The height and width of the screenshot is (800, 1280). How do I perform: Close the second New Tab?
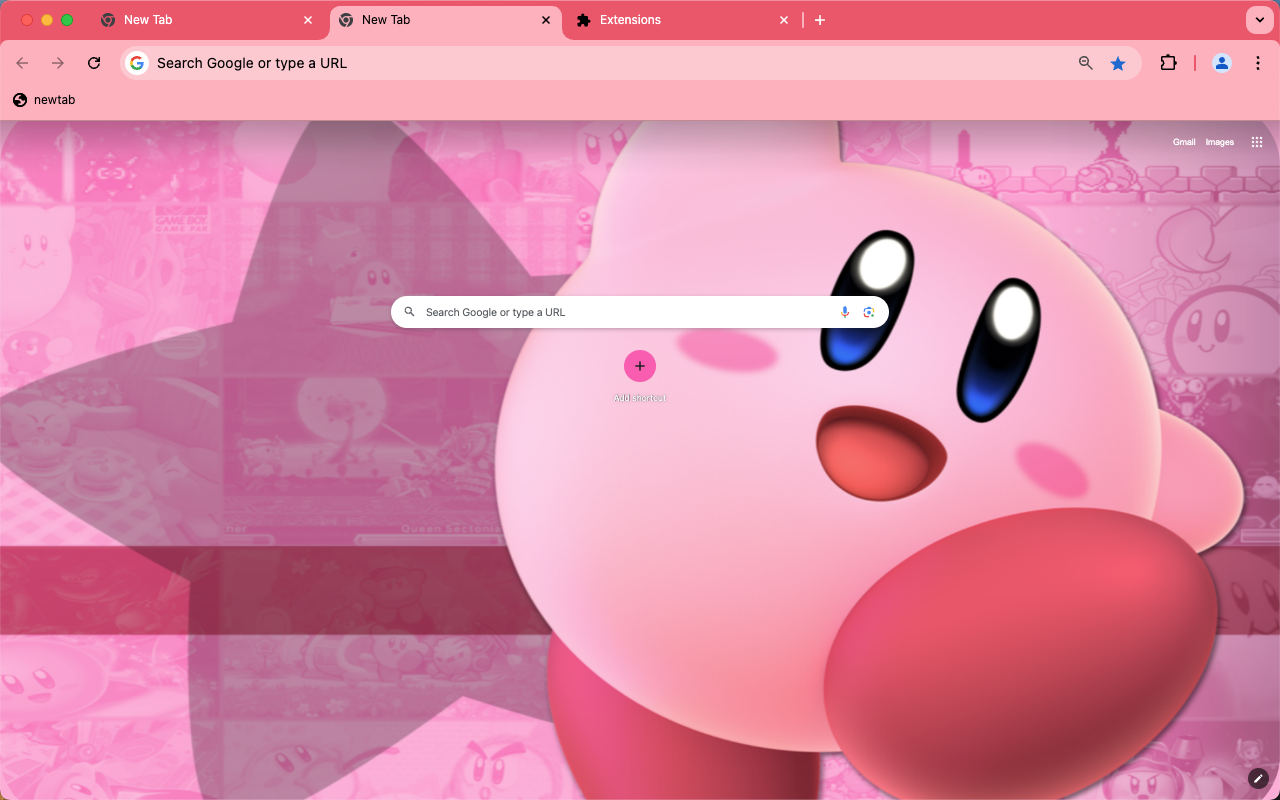(x=546, y=20)
